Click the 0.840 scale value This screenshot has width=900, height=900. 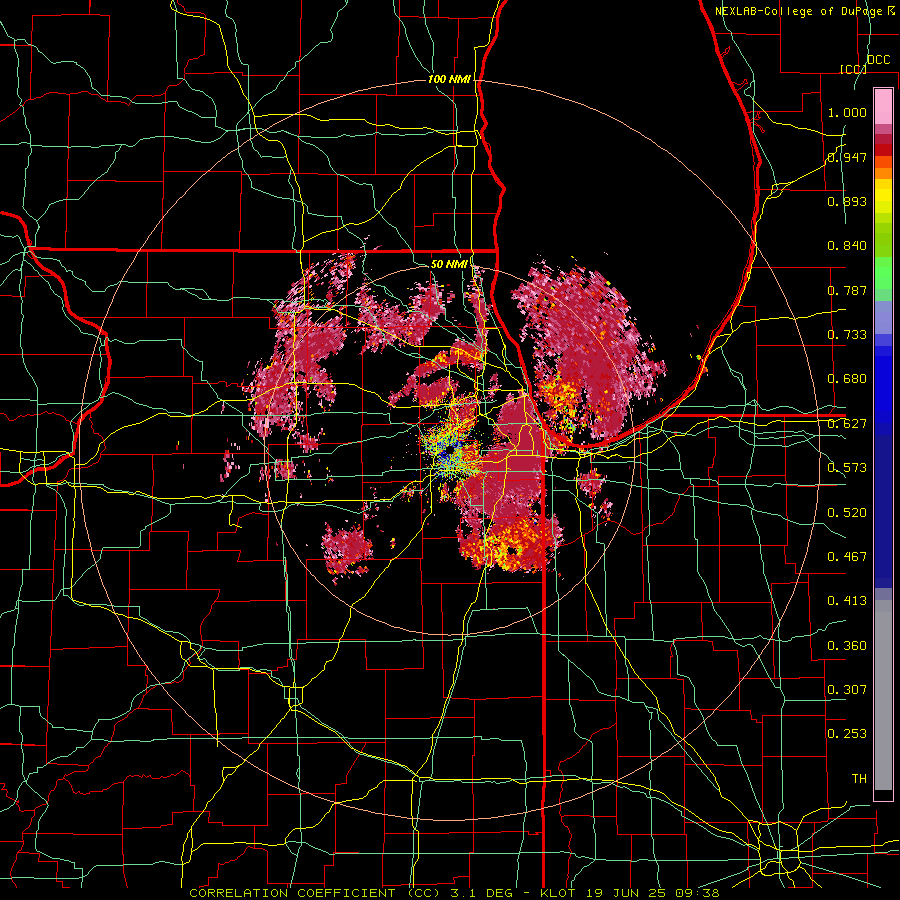[847, 246]
